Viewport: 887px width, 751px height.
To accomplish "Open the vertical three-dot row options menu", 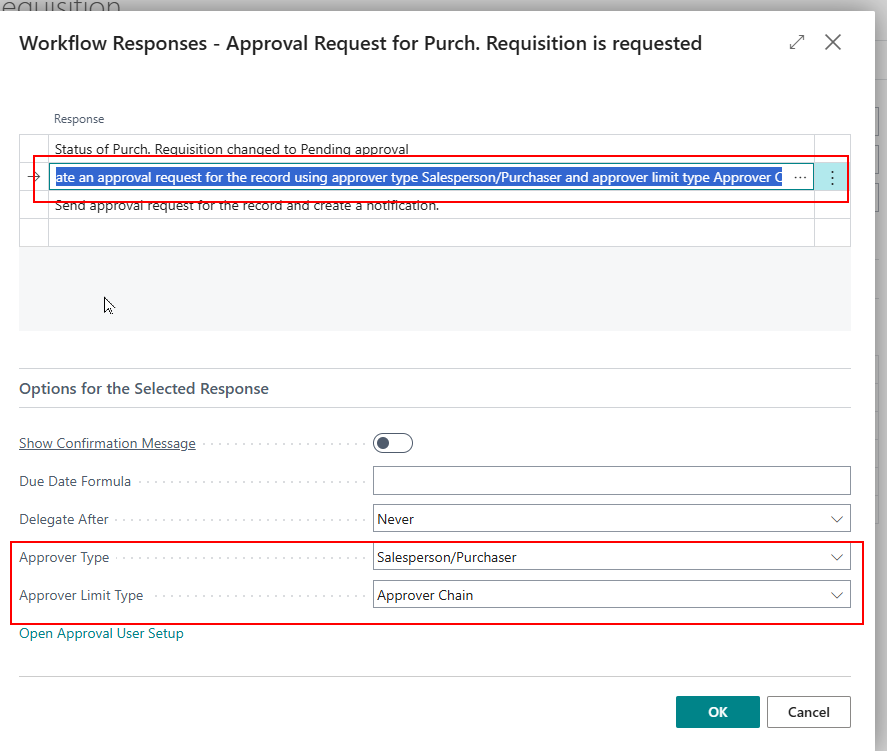I will coord(832,177).
